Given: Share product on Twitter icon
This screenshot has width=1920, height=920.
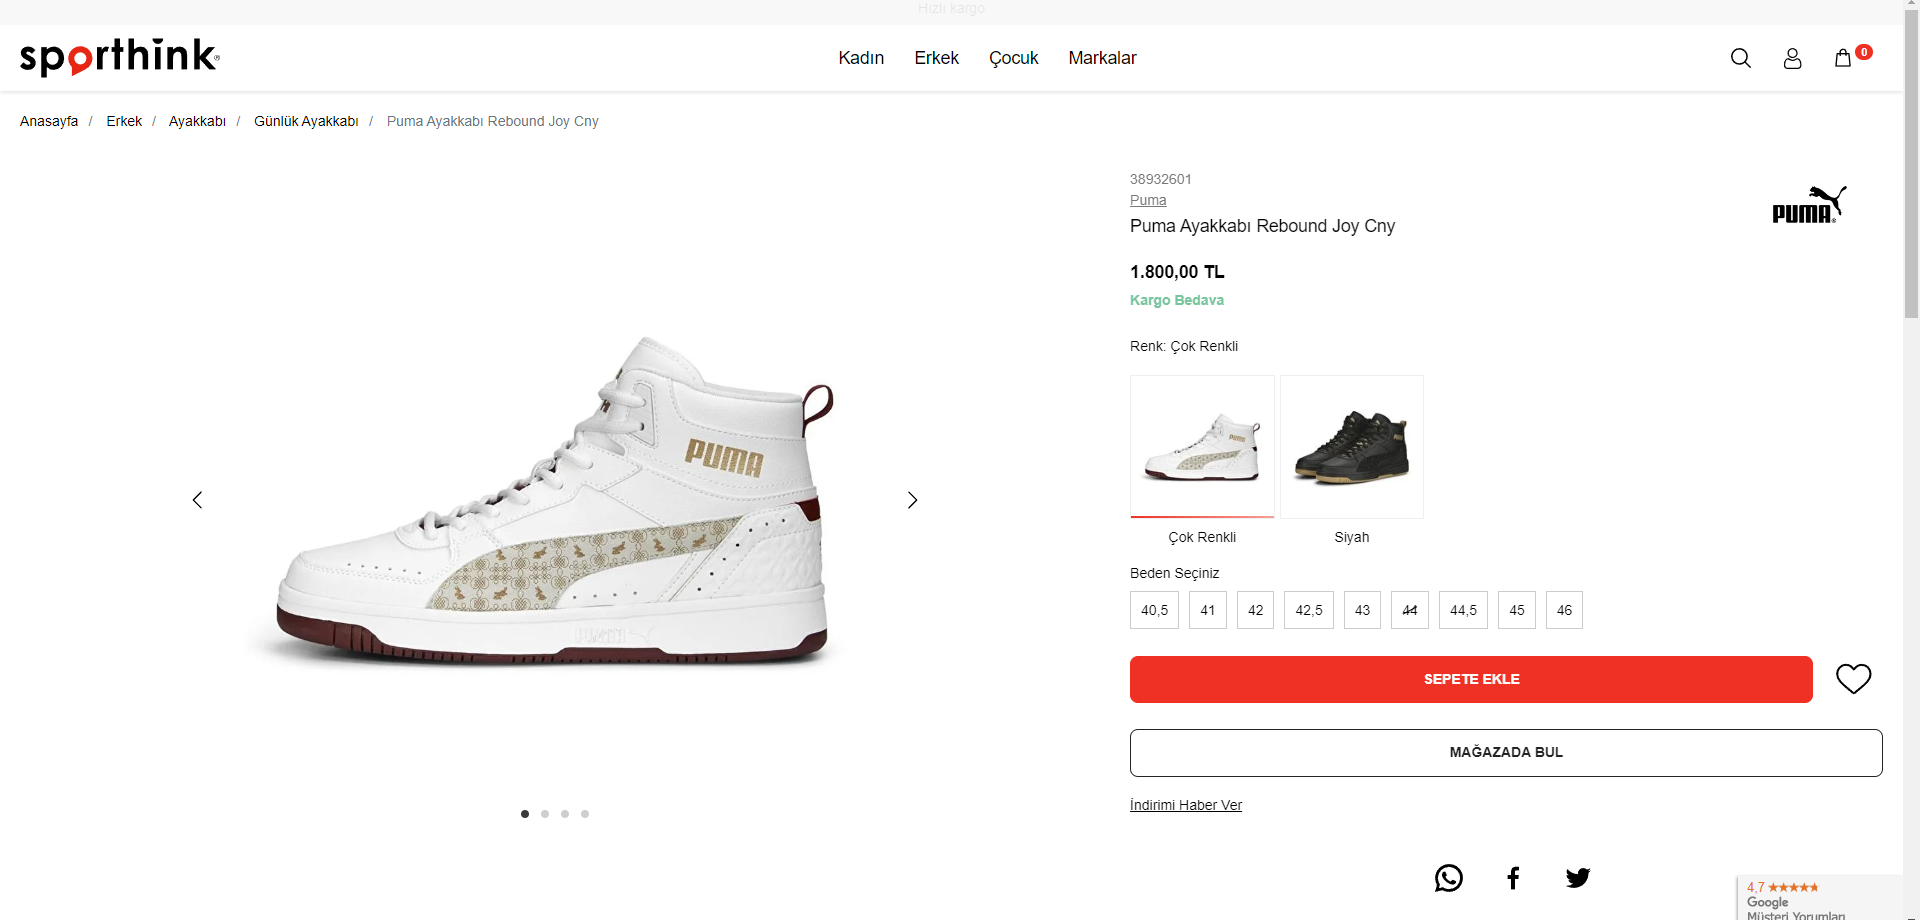Looking at the screenshot, I should tap(1578, 878).
